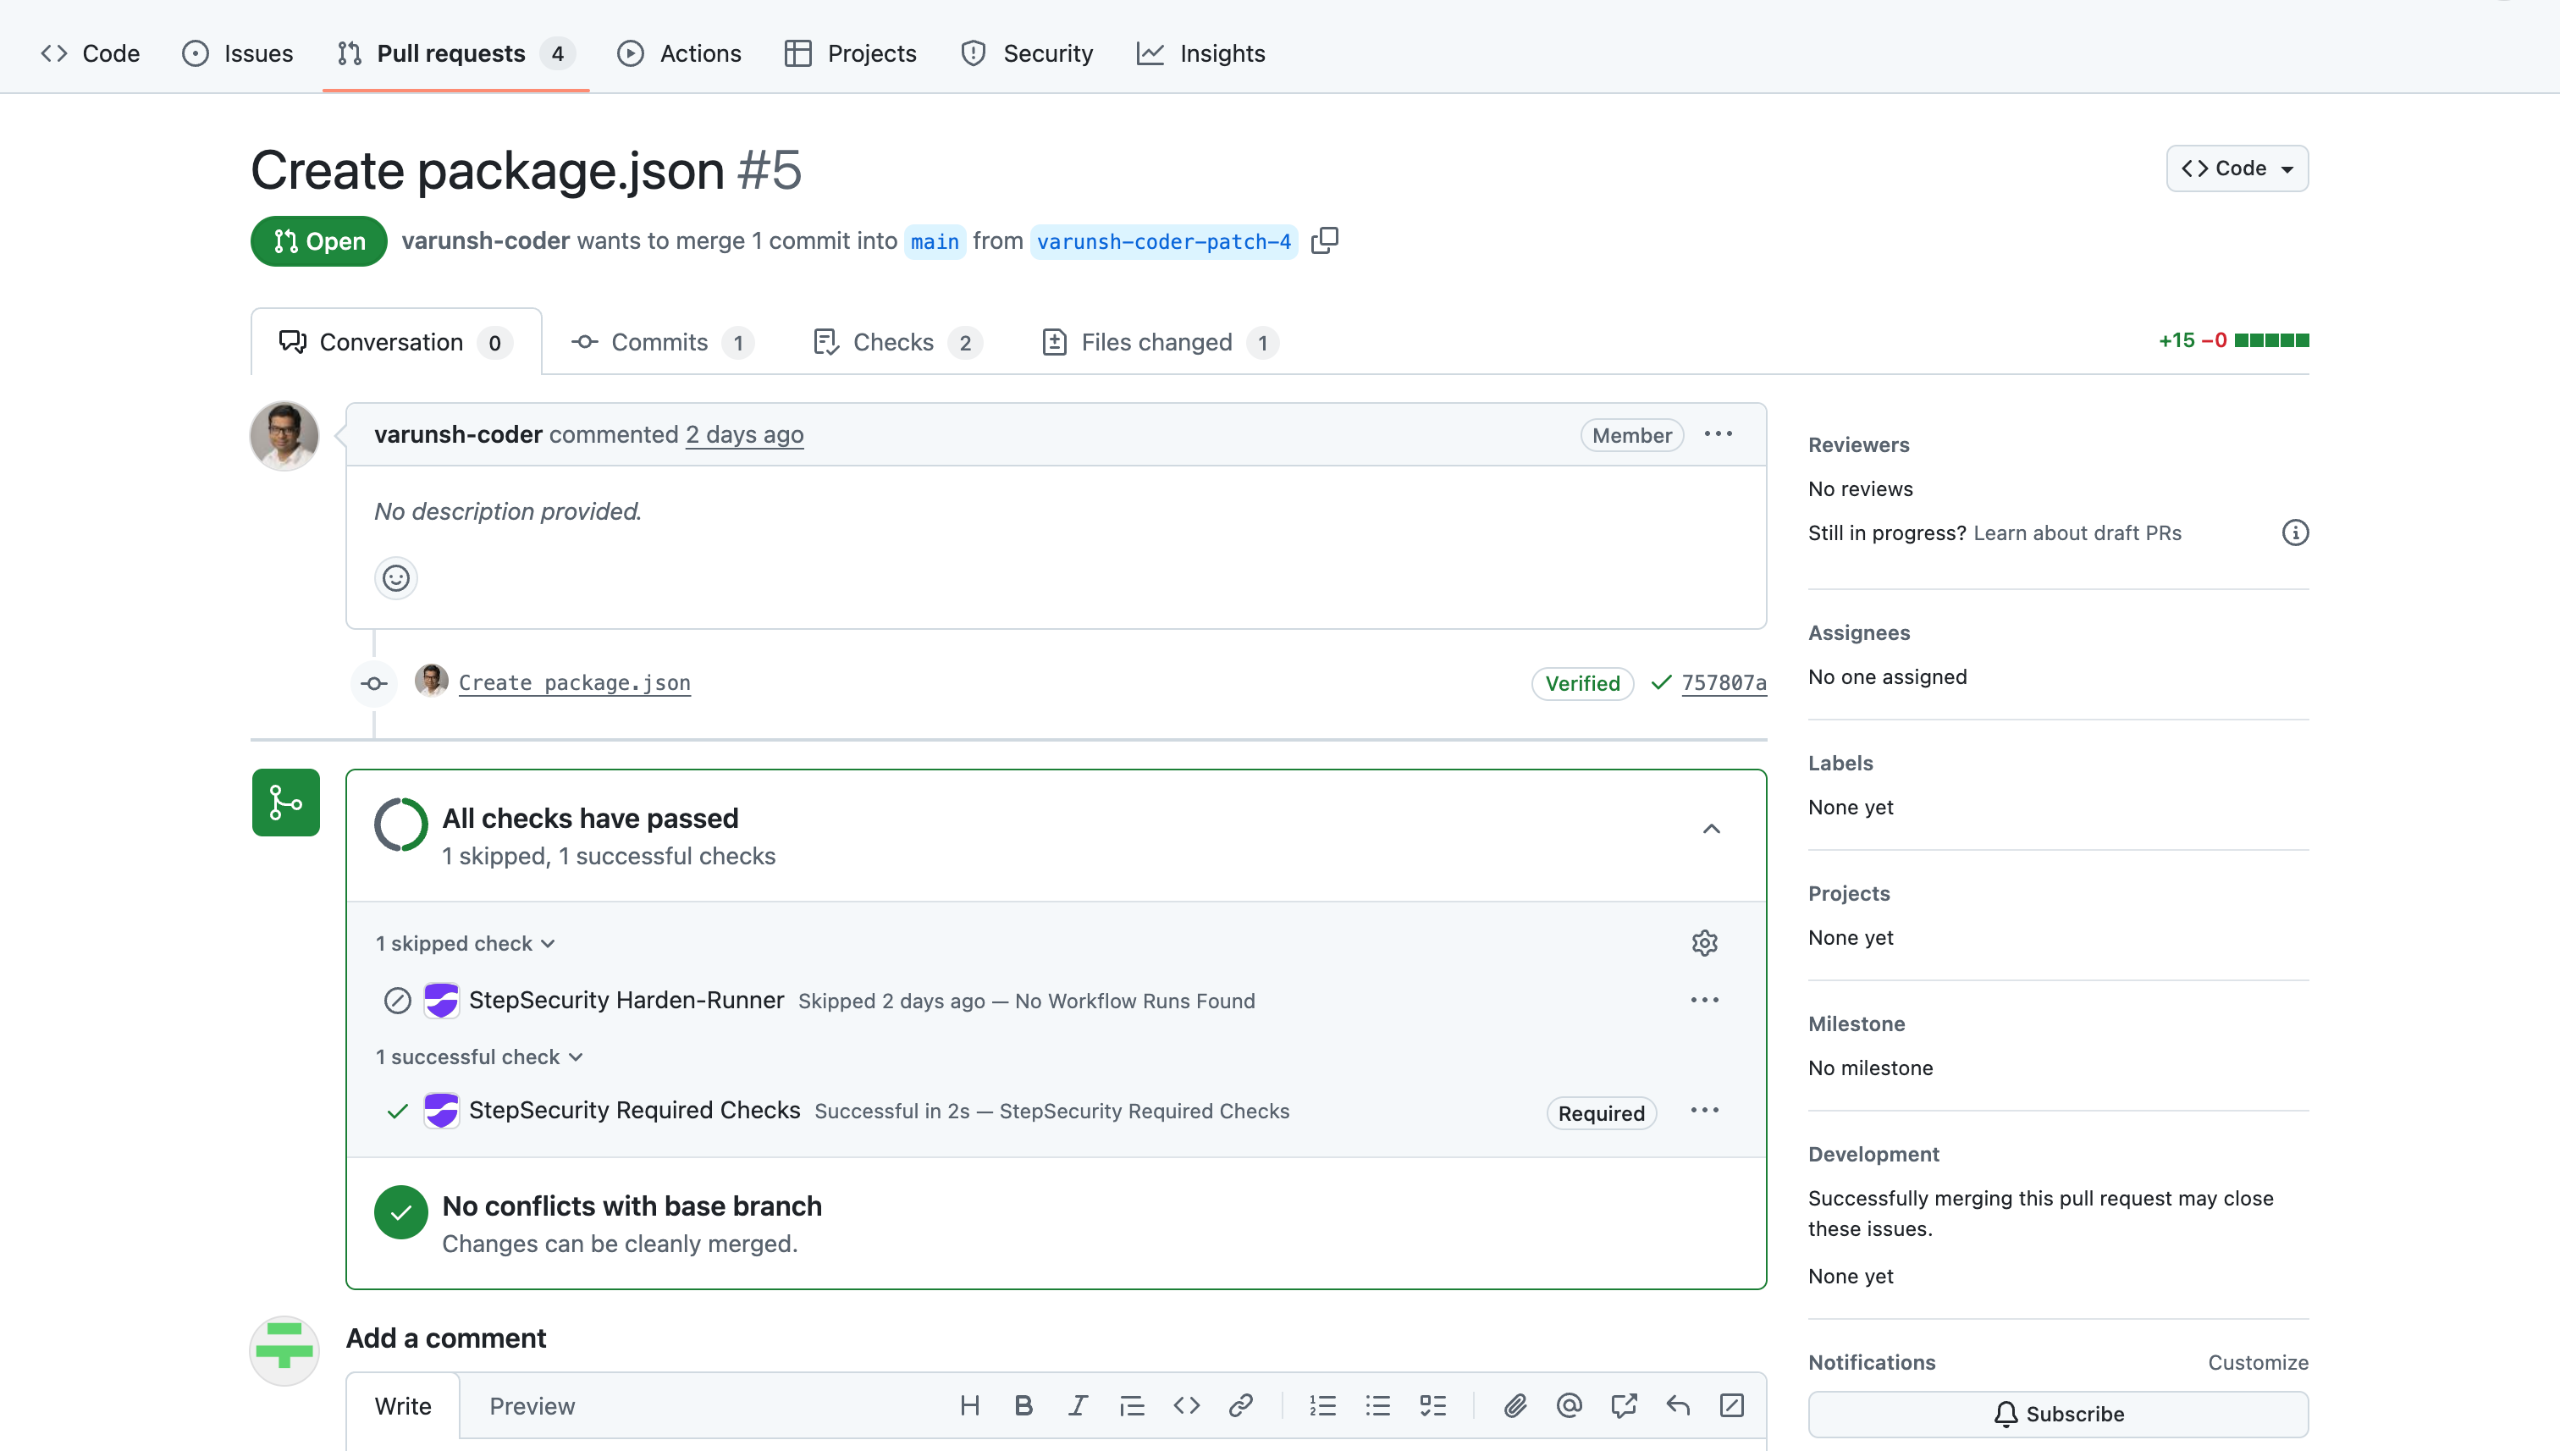Open comment options three-dot menu
Viewport: 2560px width, 1451px height.
(x=1718, y=434)
